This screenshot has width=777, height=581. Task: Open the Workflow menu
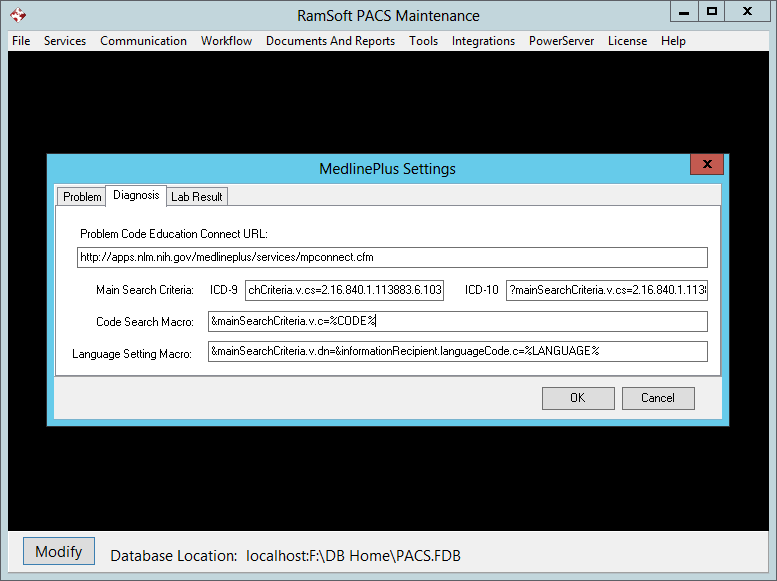click(x=226, y=41)
